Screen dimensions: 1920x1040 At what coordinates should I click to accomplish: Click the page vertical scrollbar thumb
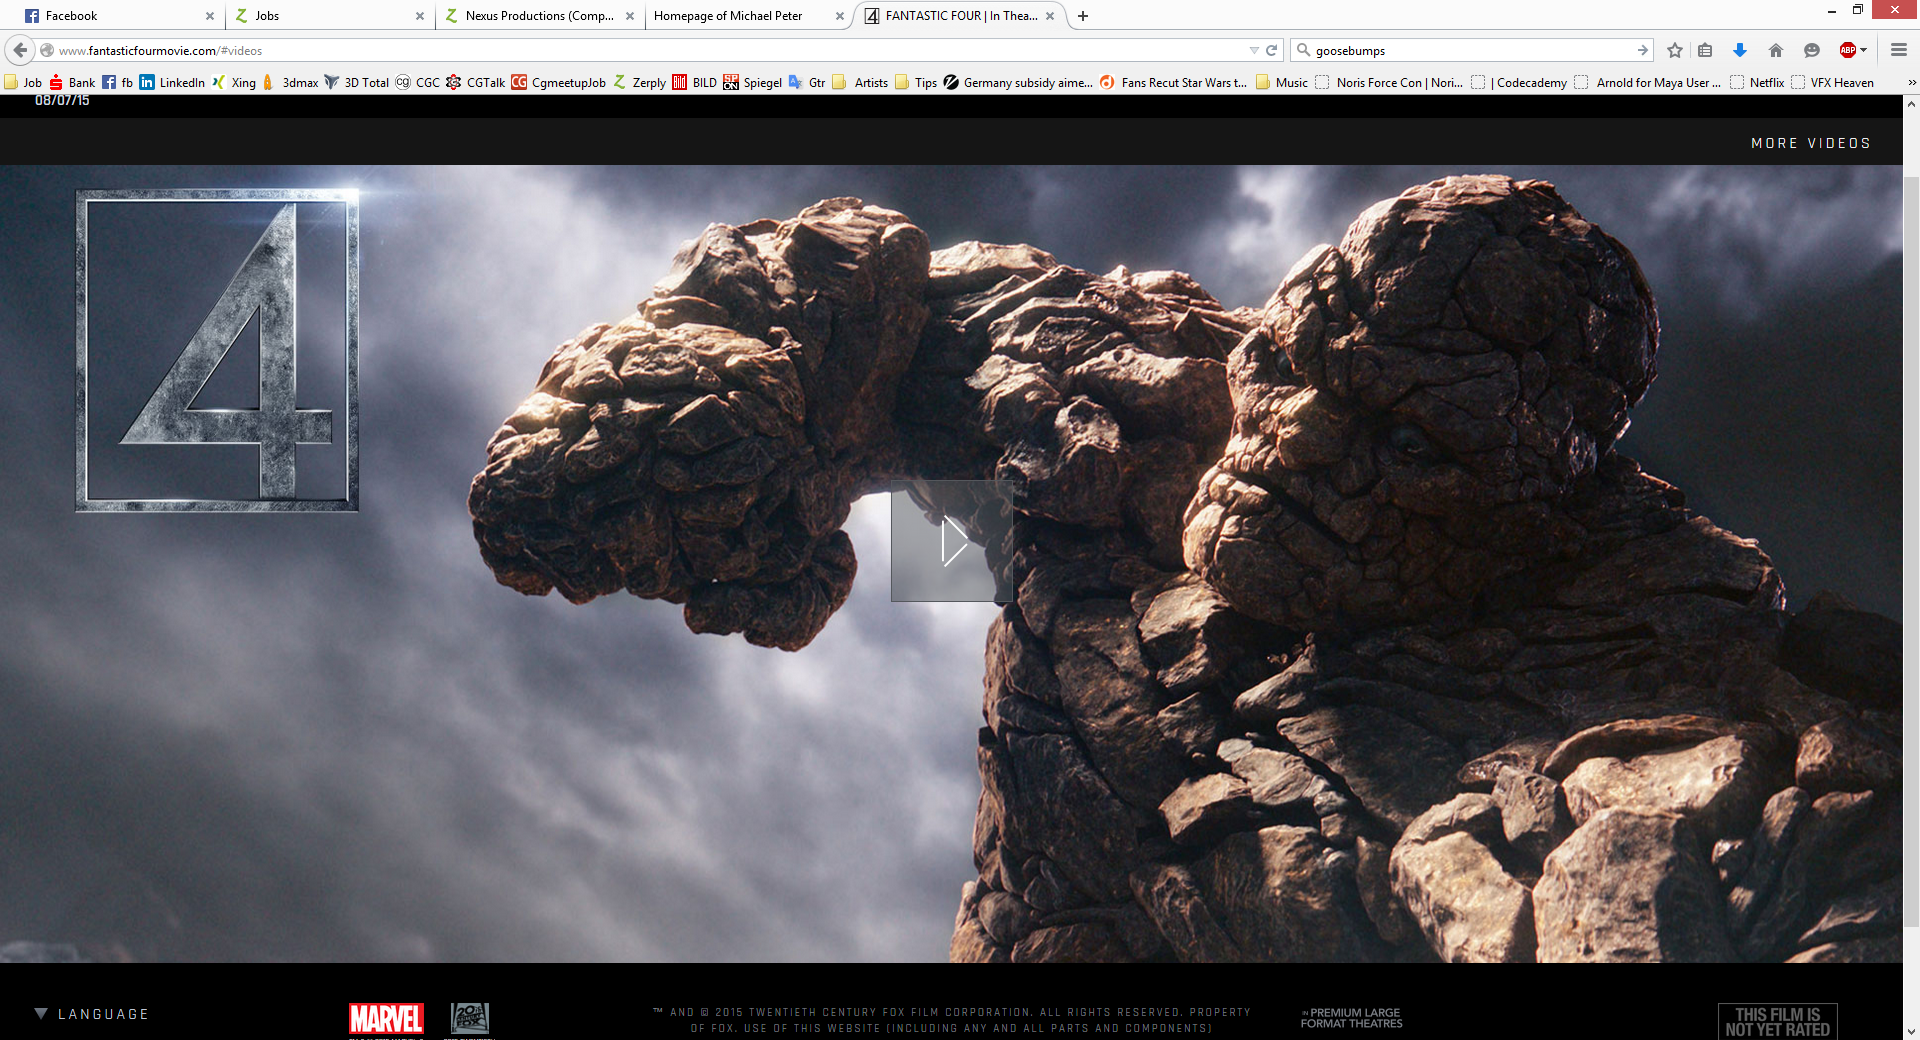(1911, 550)
